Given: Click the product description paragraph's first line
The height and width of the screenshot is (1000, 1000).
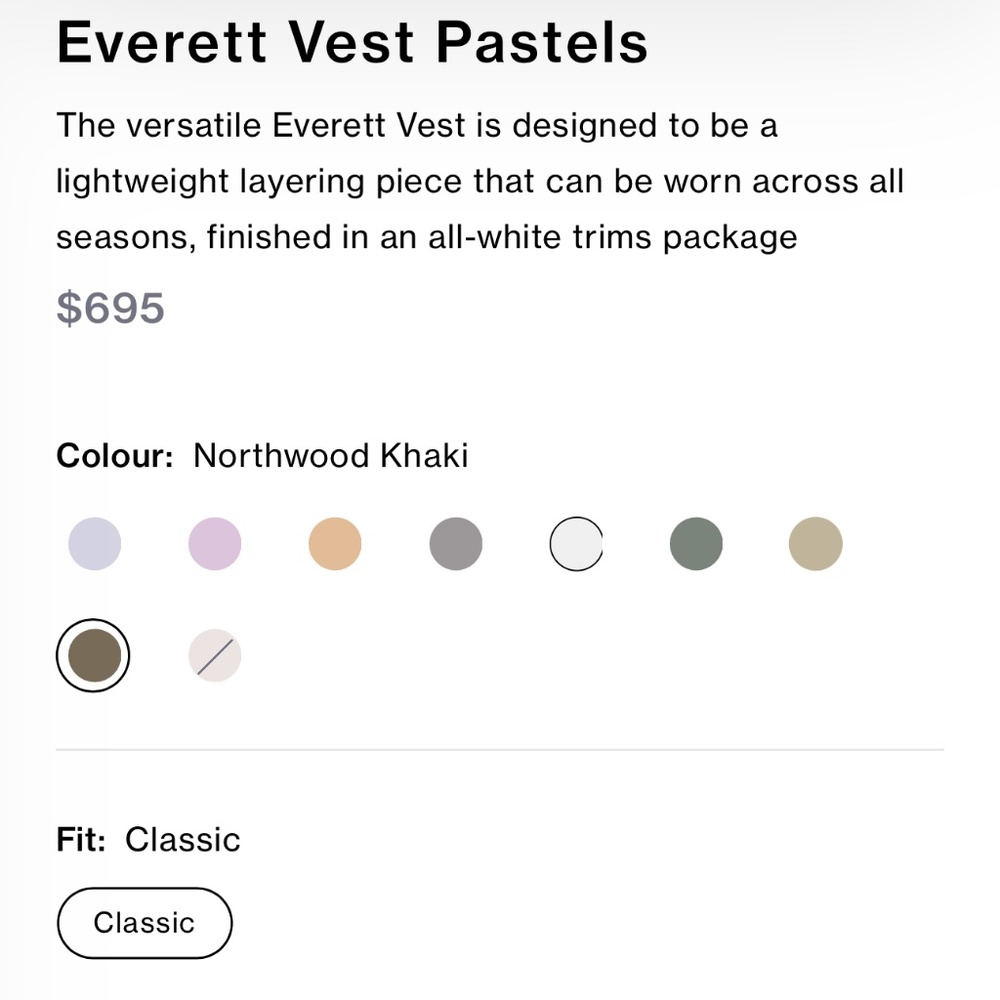Looking at the screenshot, I should click(x=417, y=126).
